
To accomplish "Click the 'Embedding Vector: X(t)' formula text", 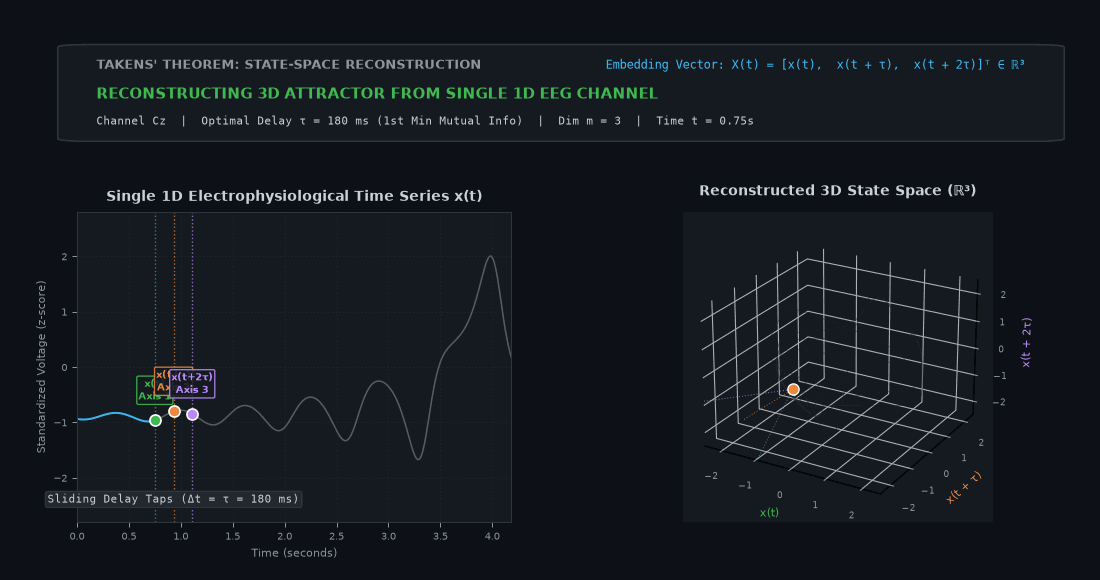I will tap(815, 65).
